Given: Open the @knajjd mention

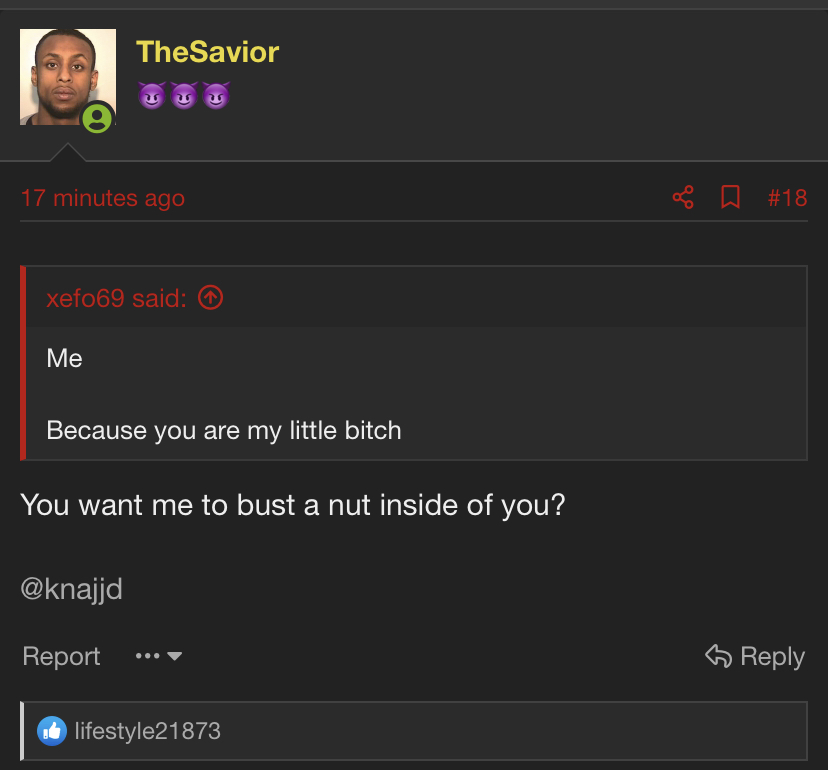Looking at the screenshot, I should [x=71, y=589].
